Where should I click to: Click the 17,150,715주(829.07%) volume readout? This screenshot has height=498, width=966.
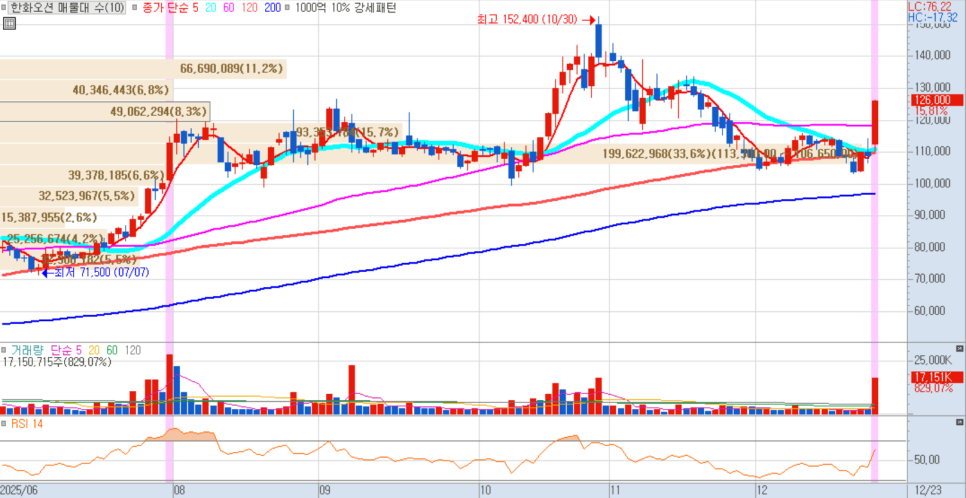(57, 362)
